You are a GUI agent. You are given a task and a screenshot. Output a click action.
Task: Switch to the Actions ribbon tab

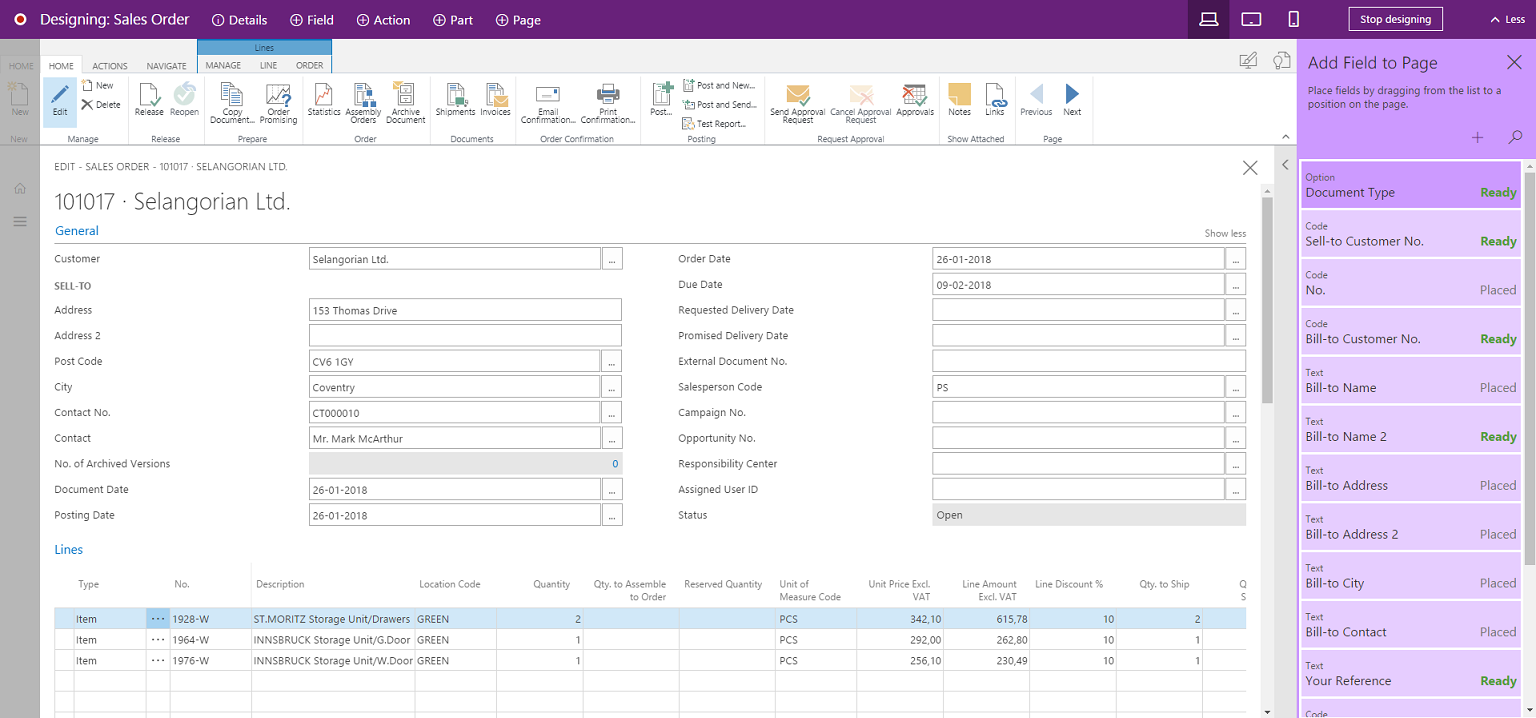tap(110, 66)
